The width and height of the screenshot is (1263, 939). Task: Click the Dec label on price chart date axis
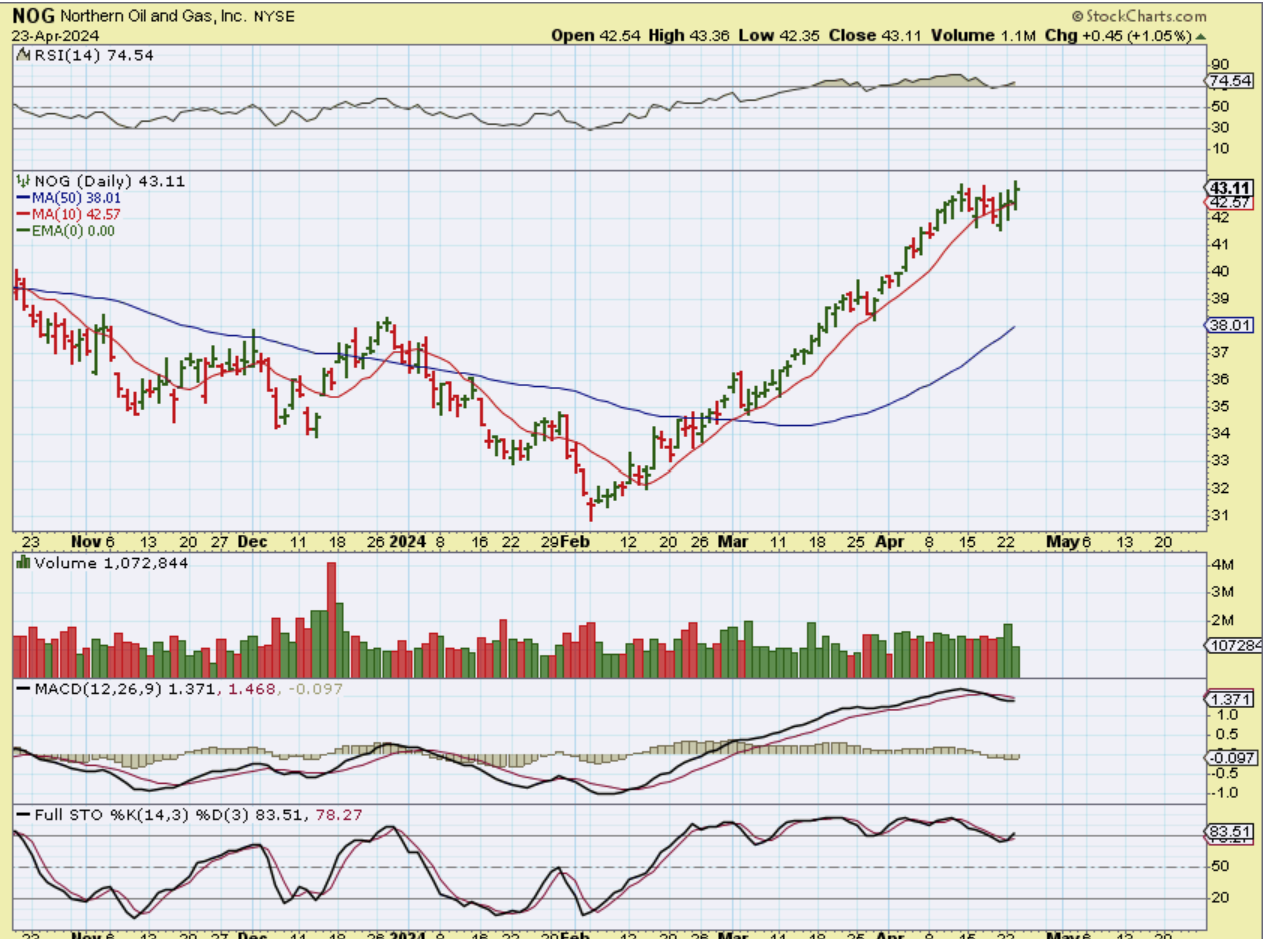coord(253,541)
